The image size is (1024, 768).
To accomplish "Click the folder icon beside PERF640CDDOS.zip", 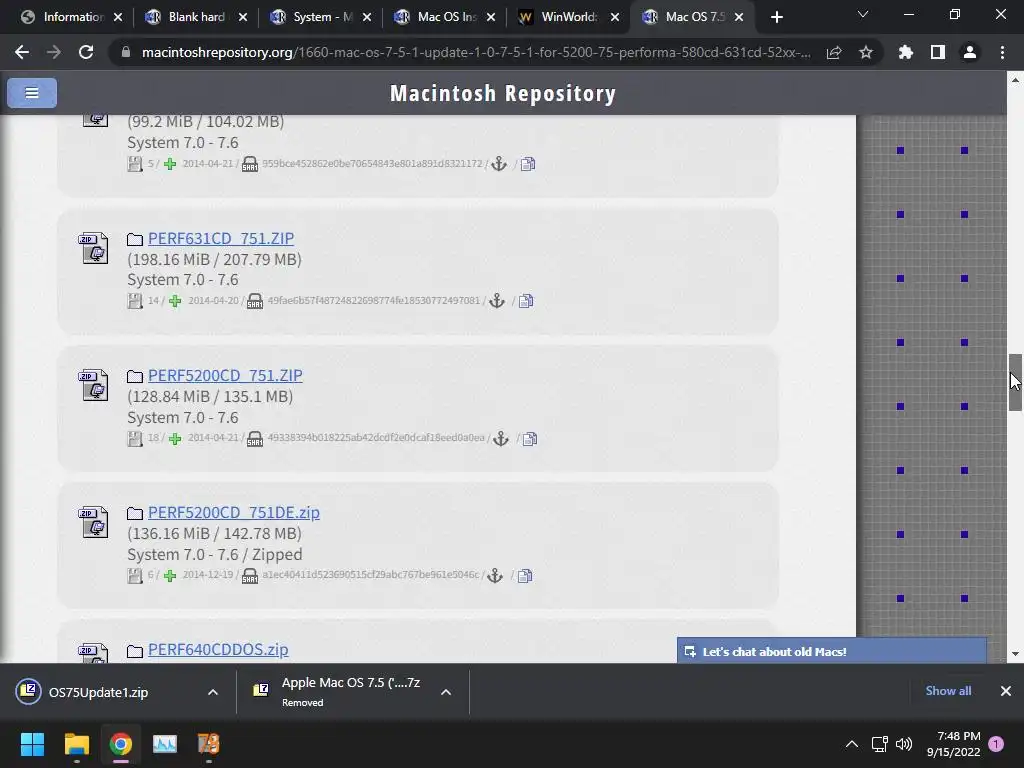I will pyautogui.click(x=135, y=650).
